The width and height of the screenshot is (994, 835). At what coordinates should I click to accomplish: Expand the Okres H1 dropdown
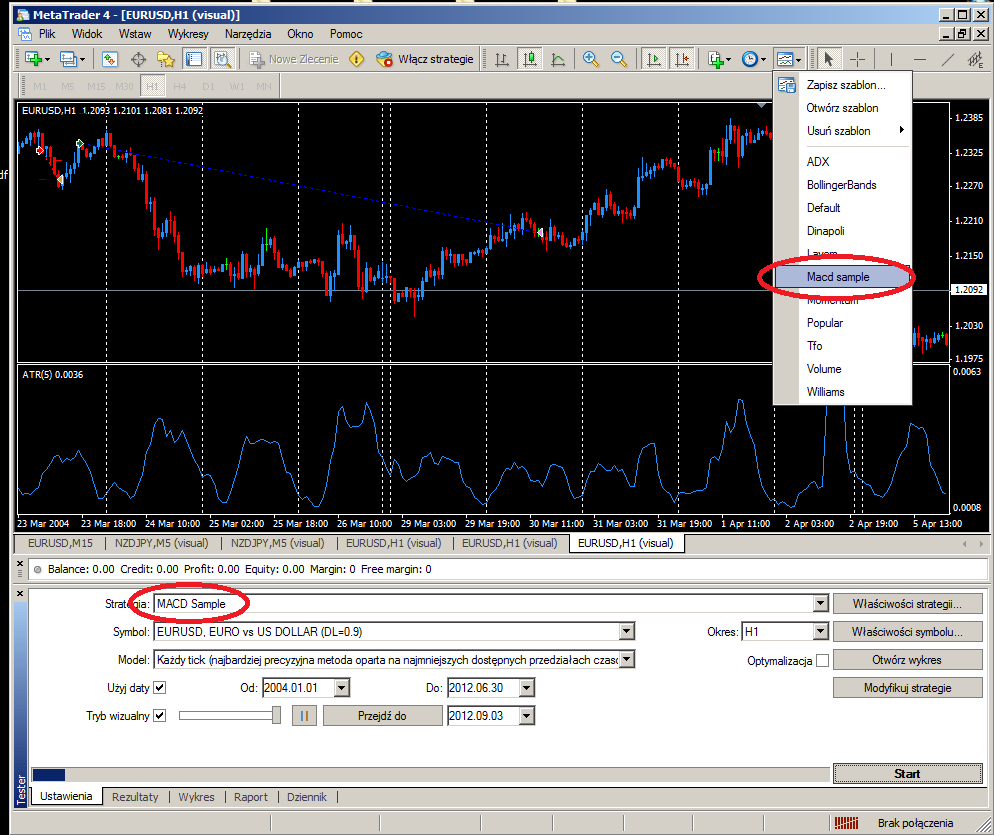[x=821, y=631]
